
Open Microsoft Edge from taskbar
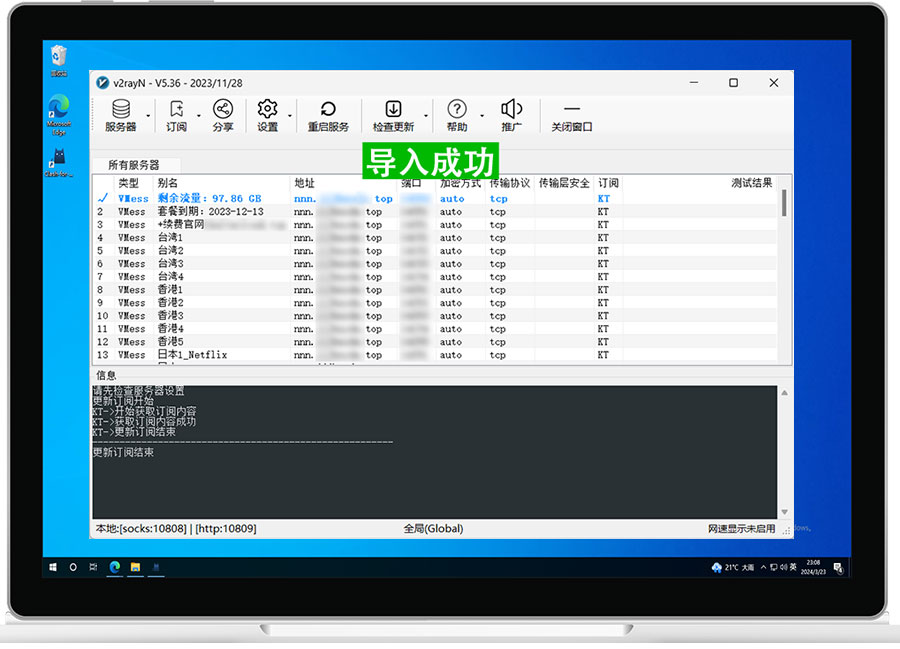point(114,567)
